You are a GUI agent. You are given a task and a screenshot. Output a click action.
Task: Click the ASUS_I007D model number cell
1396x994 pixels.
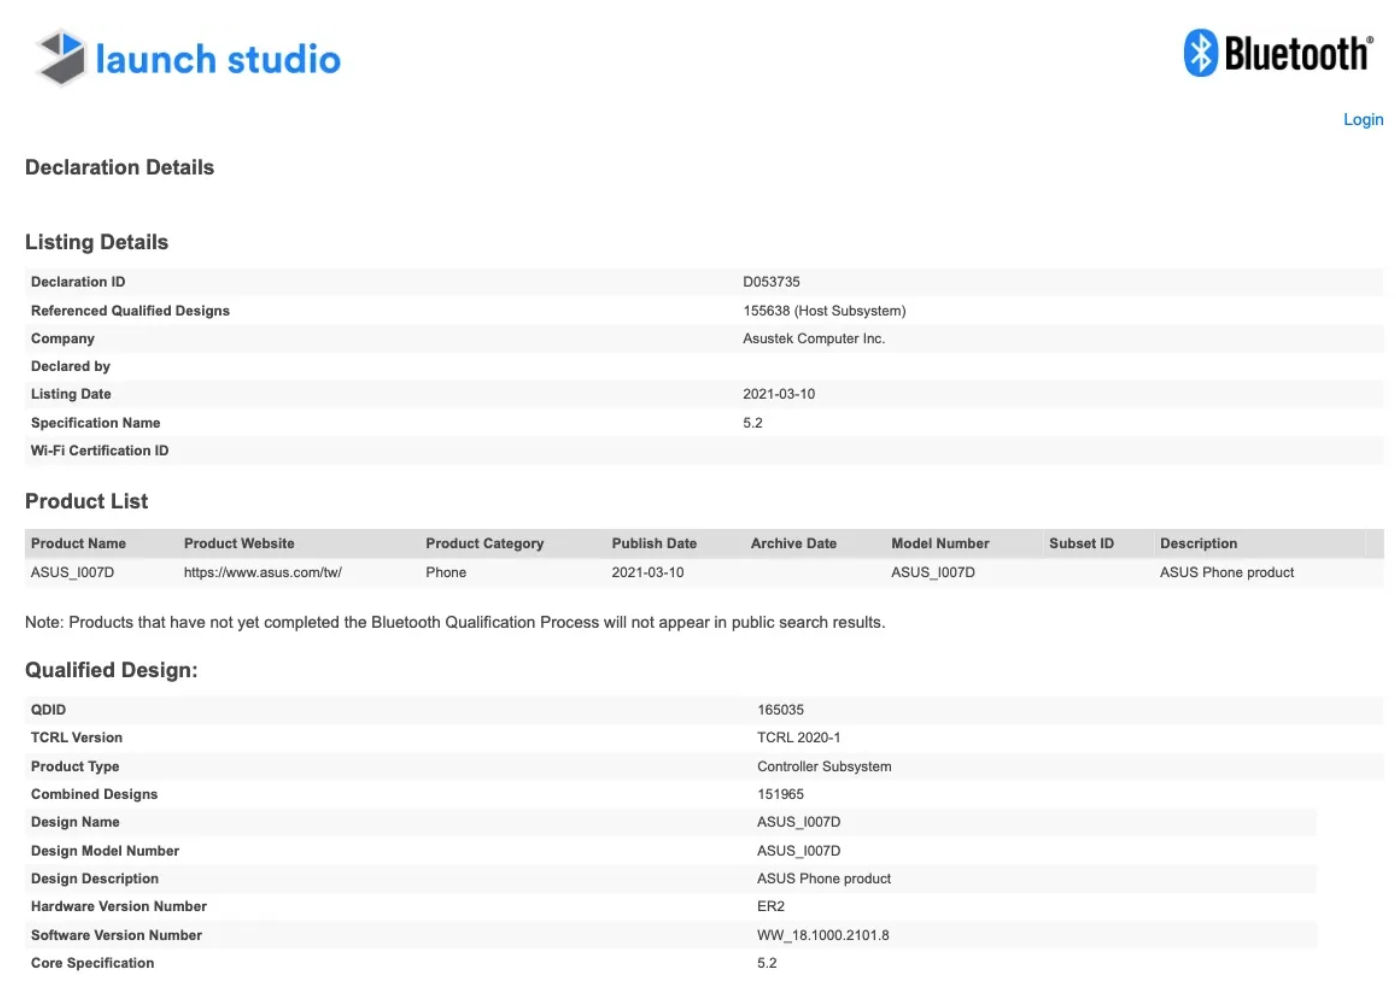click(933, 572)
